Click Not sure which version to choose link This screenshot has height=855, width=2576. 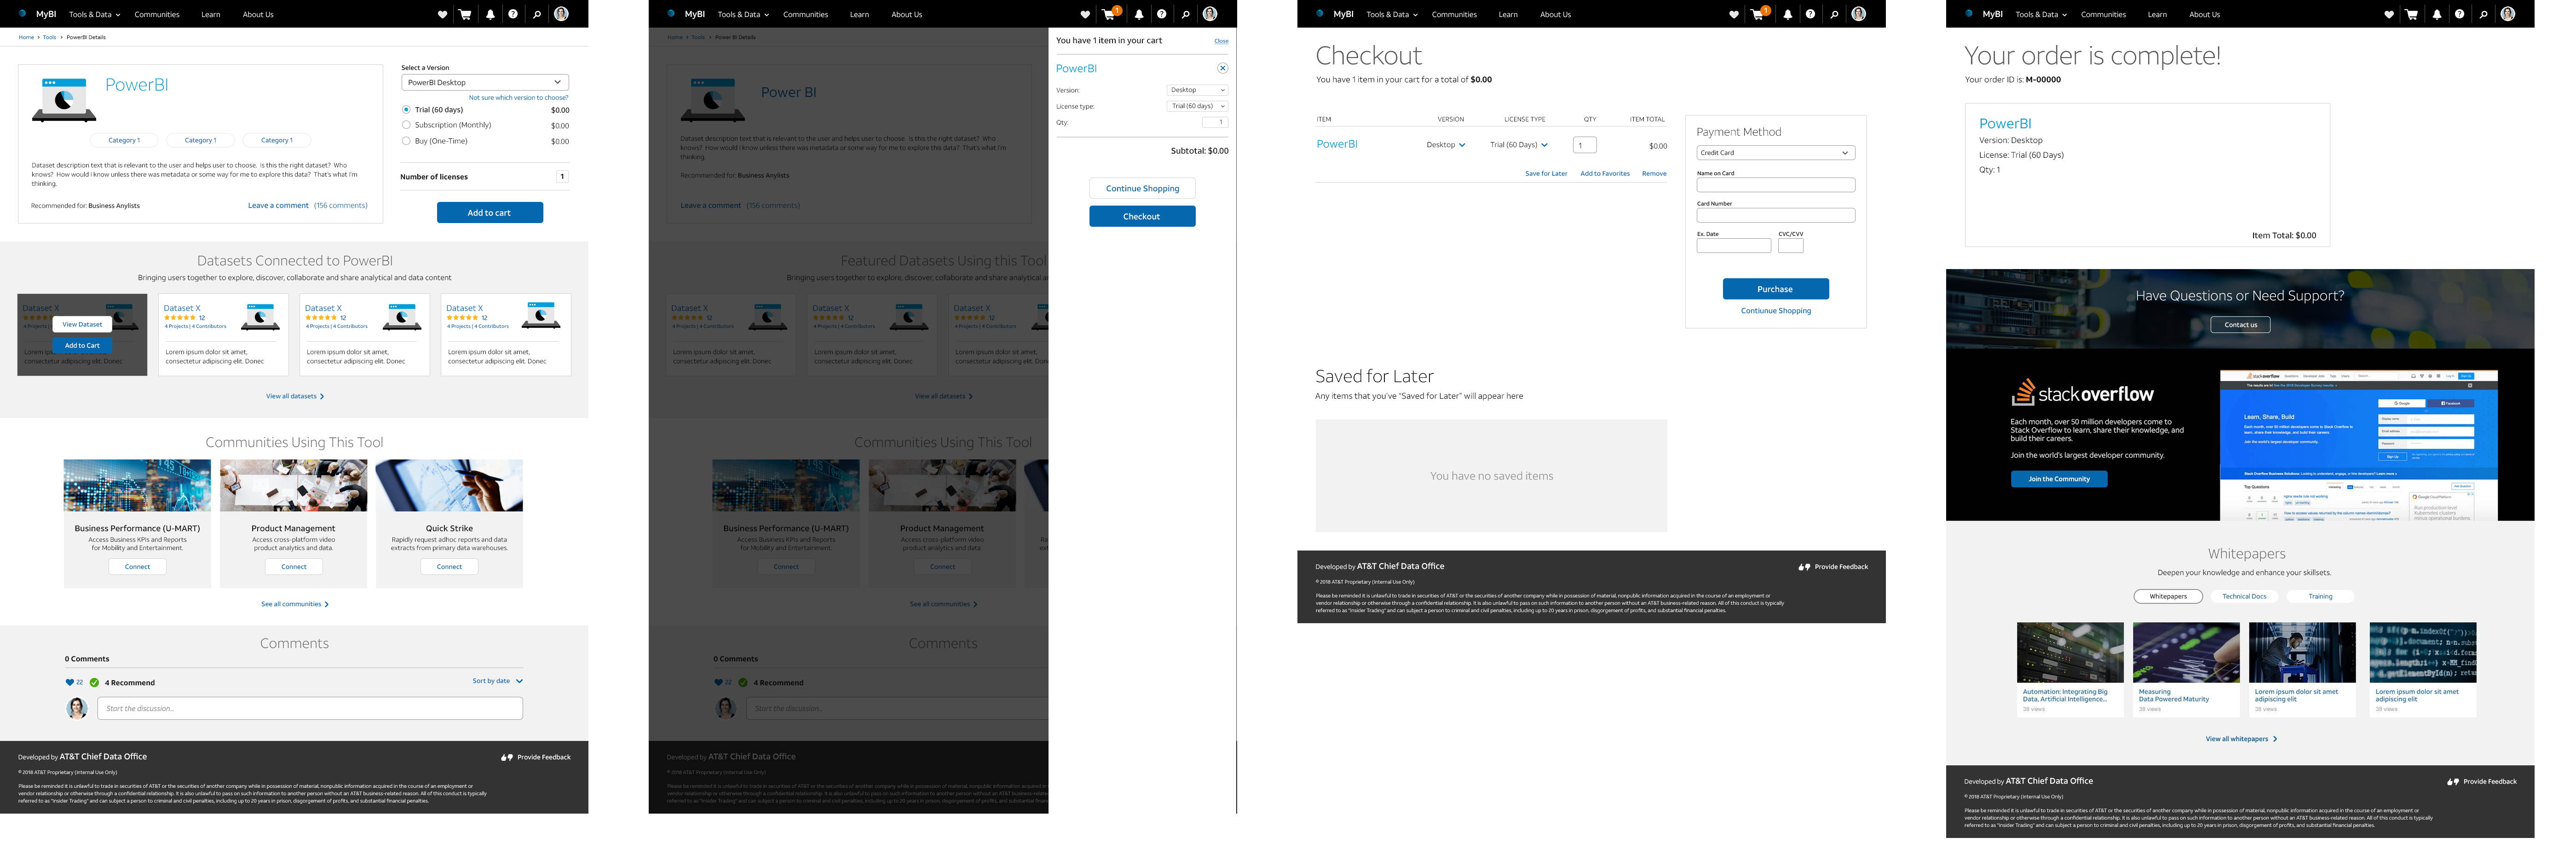click(518, 98)
